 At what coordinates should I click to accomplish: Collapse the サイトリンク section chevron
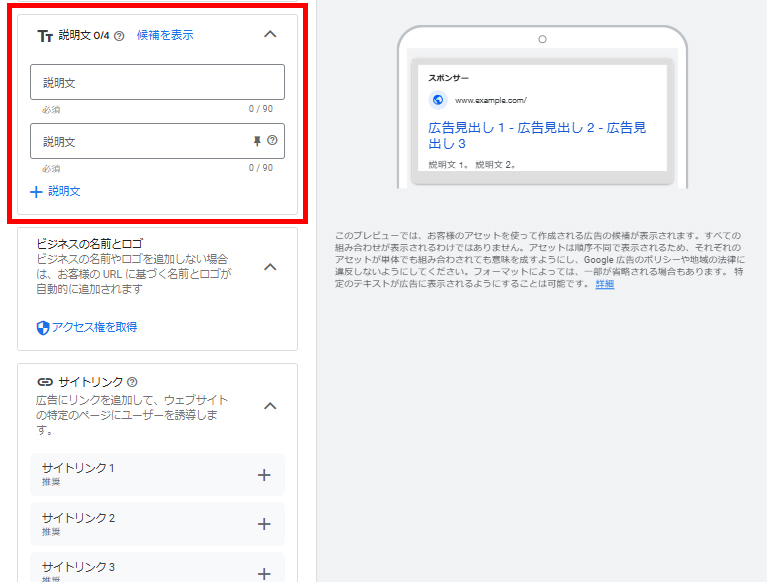(x=269, y=406)
